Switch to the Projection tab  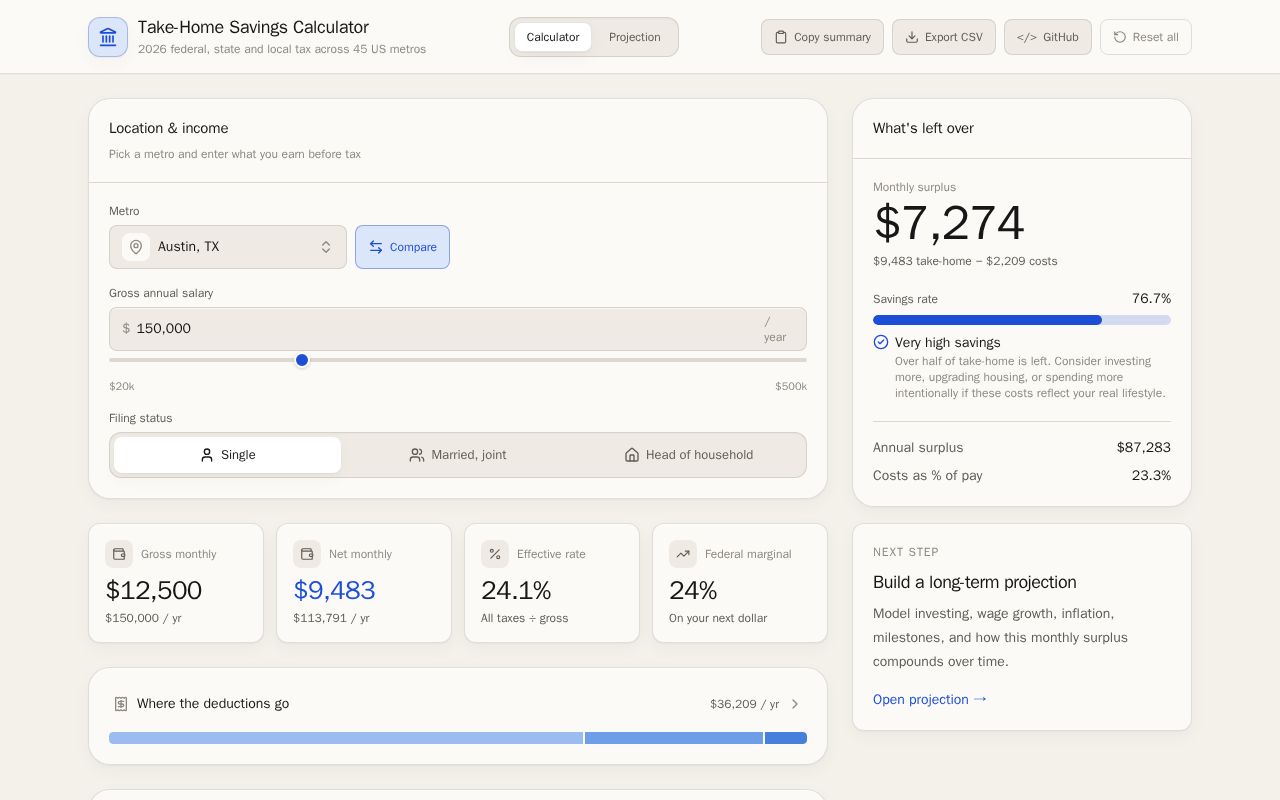pyautogui.click(x=635, y=37)
